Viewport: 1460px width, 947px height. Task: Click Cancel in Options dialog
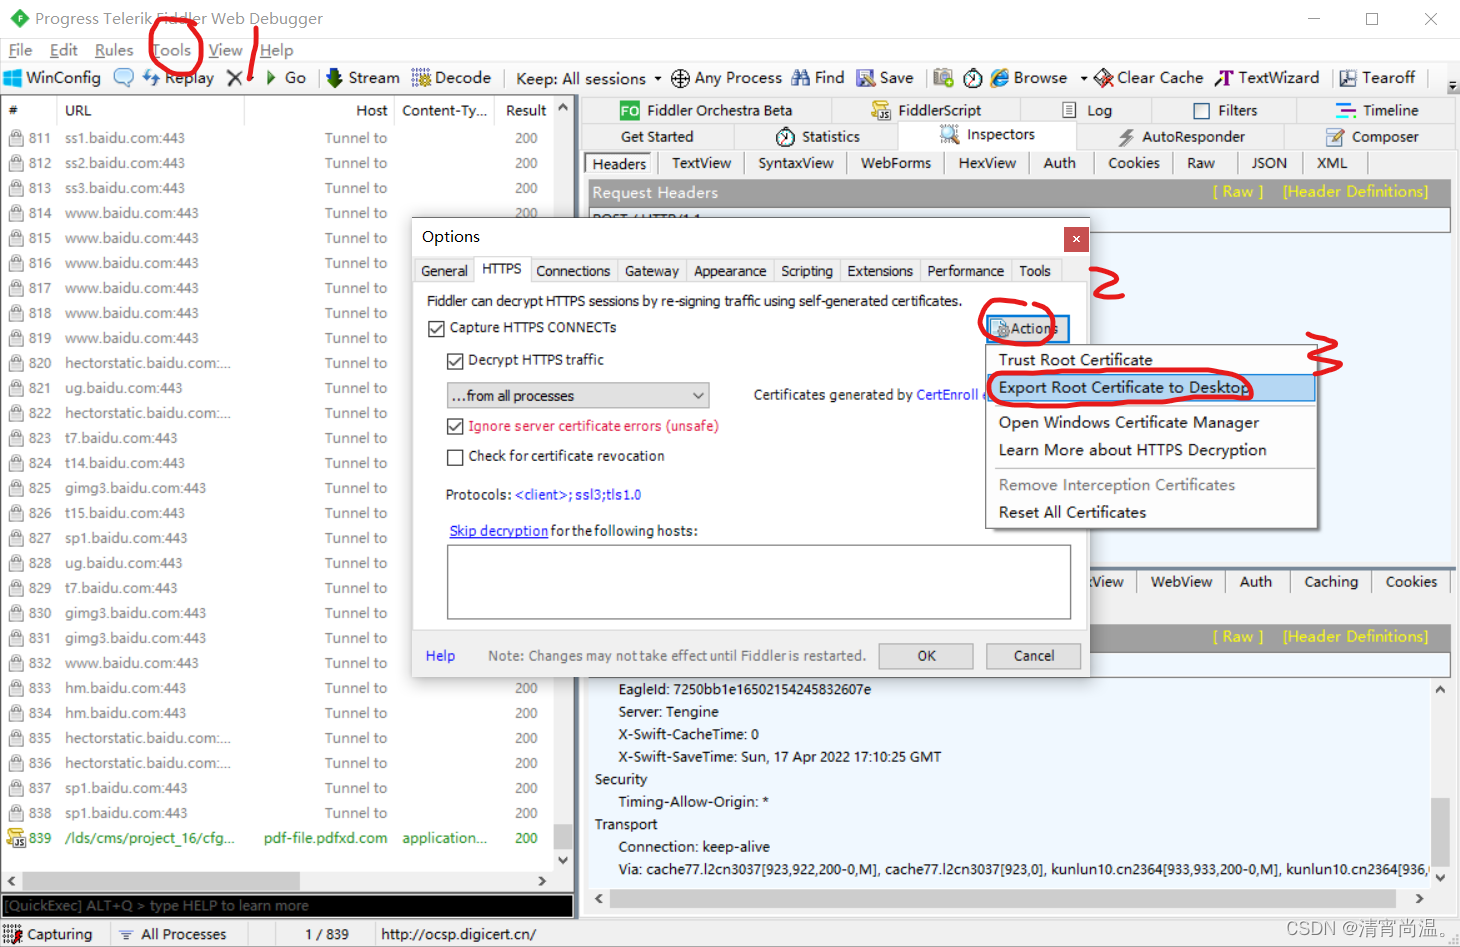[1033, 656]
